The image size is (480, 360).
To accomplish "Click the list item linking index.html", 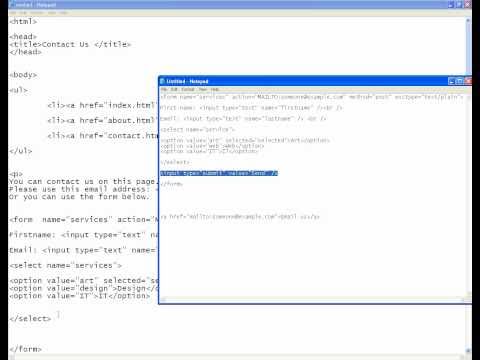I will pyautogui.click(x=102, y=105).
